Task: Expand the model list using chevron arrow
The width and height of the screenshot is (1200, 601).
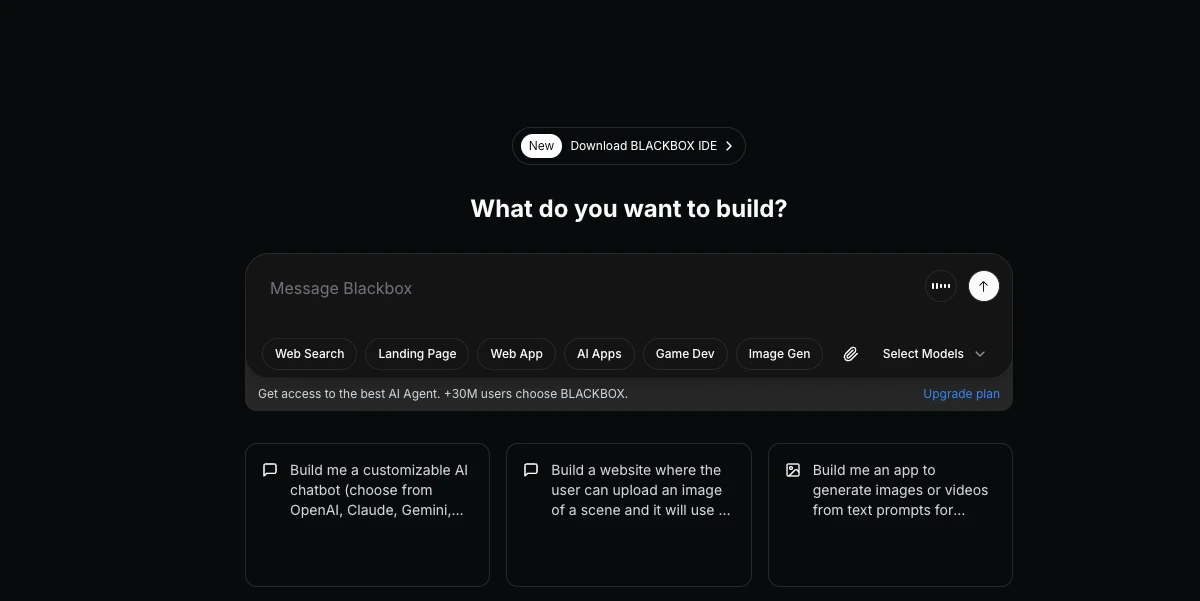Action: pyautogui.click(x=980, y=354)
